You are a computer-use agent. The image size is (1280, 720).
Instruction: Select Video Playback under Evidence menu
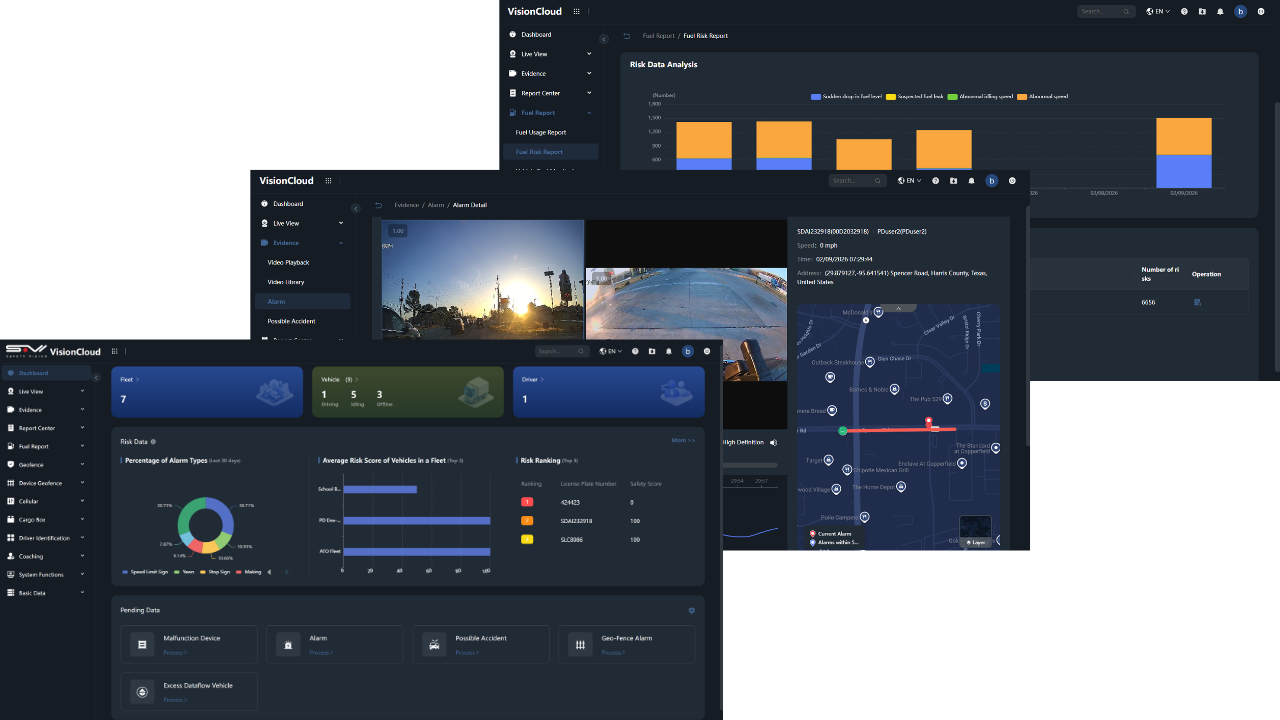(288, 263)
